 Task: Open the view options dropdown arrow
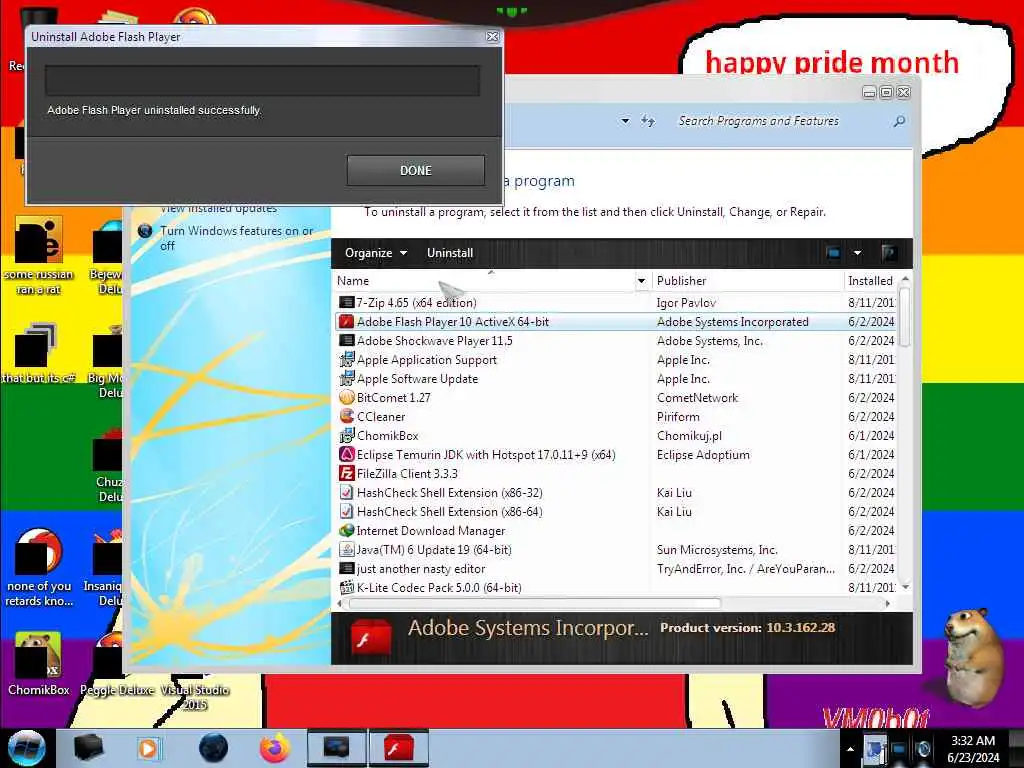857,253
